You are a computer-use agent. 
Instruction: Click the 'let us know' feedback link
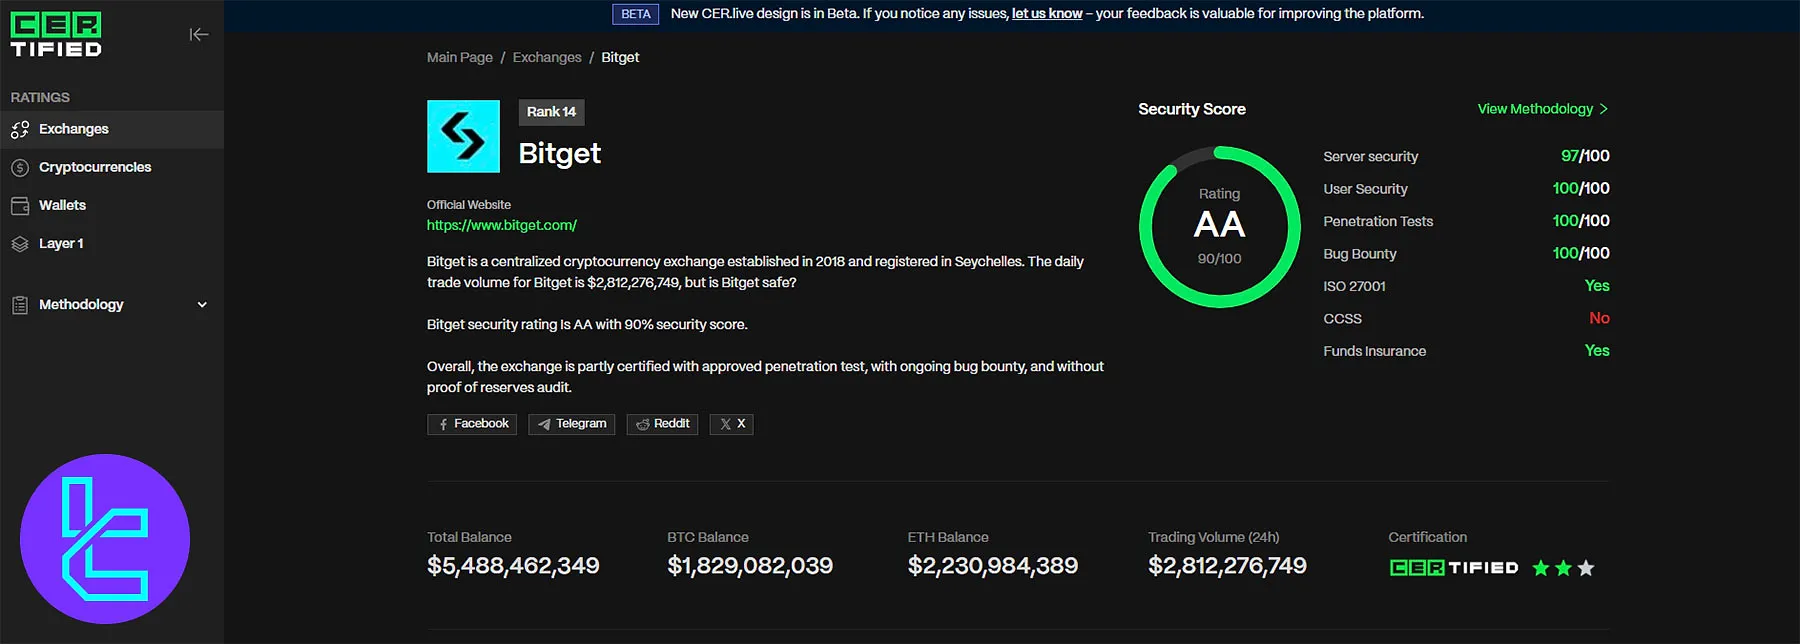[x=1047, y=14]
